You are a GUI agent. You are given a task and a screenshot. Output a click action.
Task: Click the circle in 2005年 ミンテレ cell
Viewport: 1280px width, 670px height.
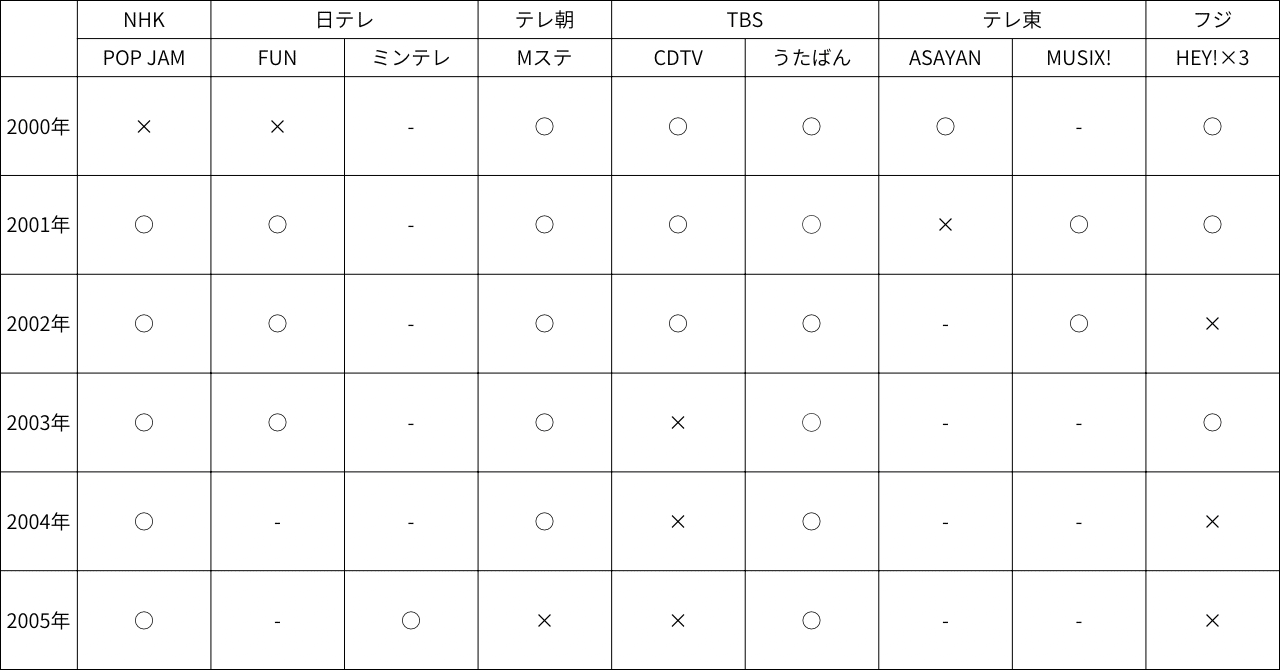coord(411,621)
